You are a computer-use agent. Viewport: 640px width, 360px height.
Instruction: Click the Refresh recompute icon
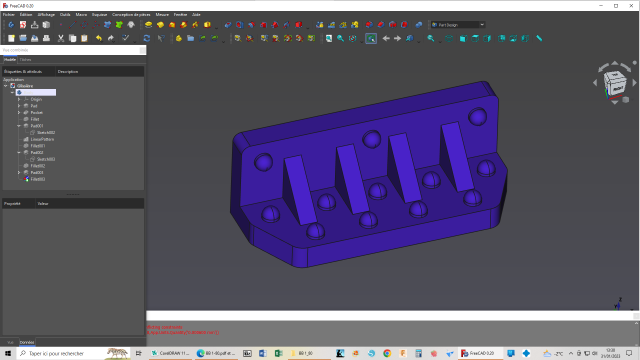pyautogui.click(x=147, y=38)
